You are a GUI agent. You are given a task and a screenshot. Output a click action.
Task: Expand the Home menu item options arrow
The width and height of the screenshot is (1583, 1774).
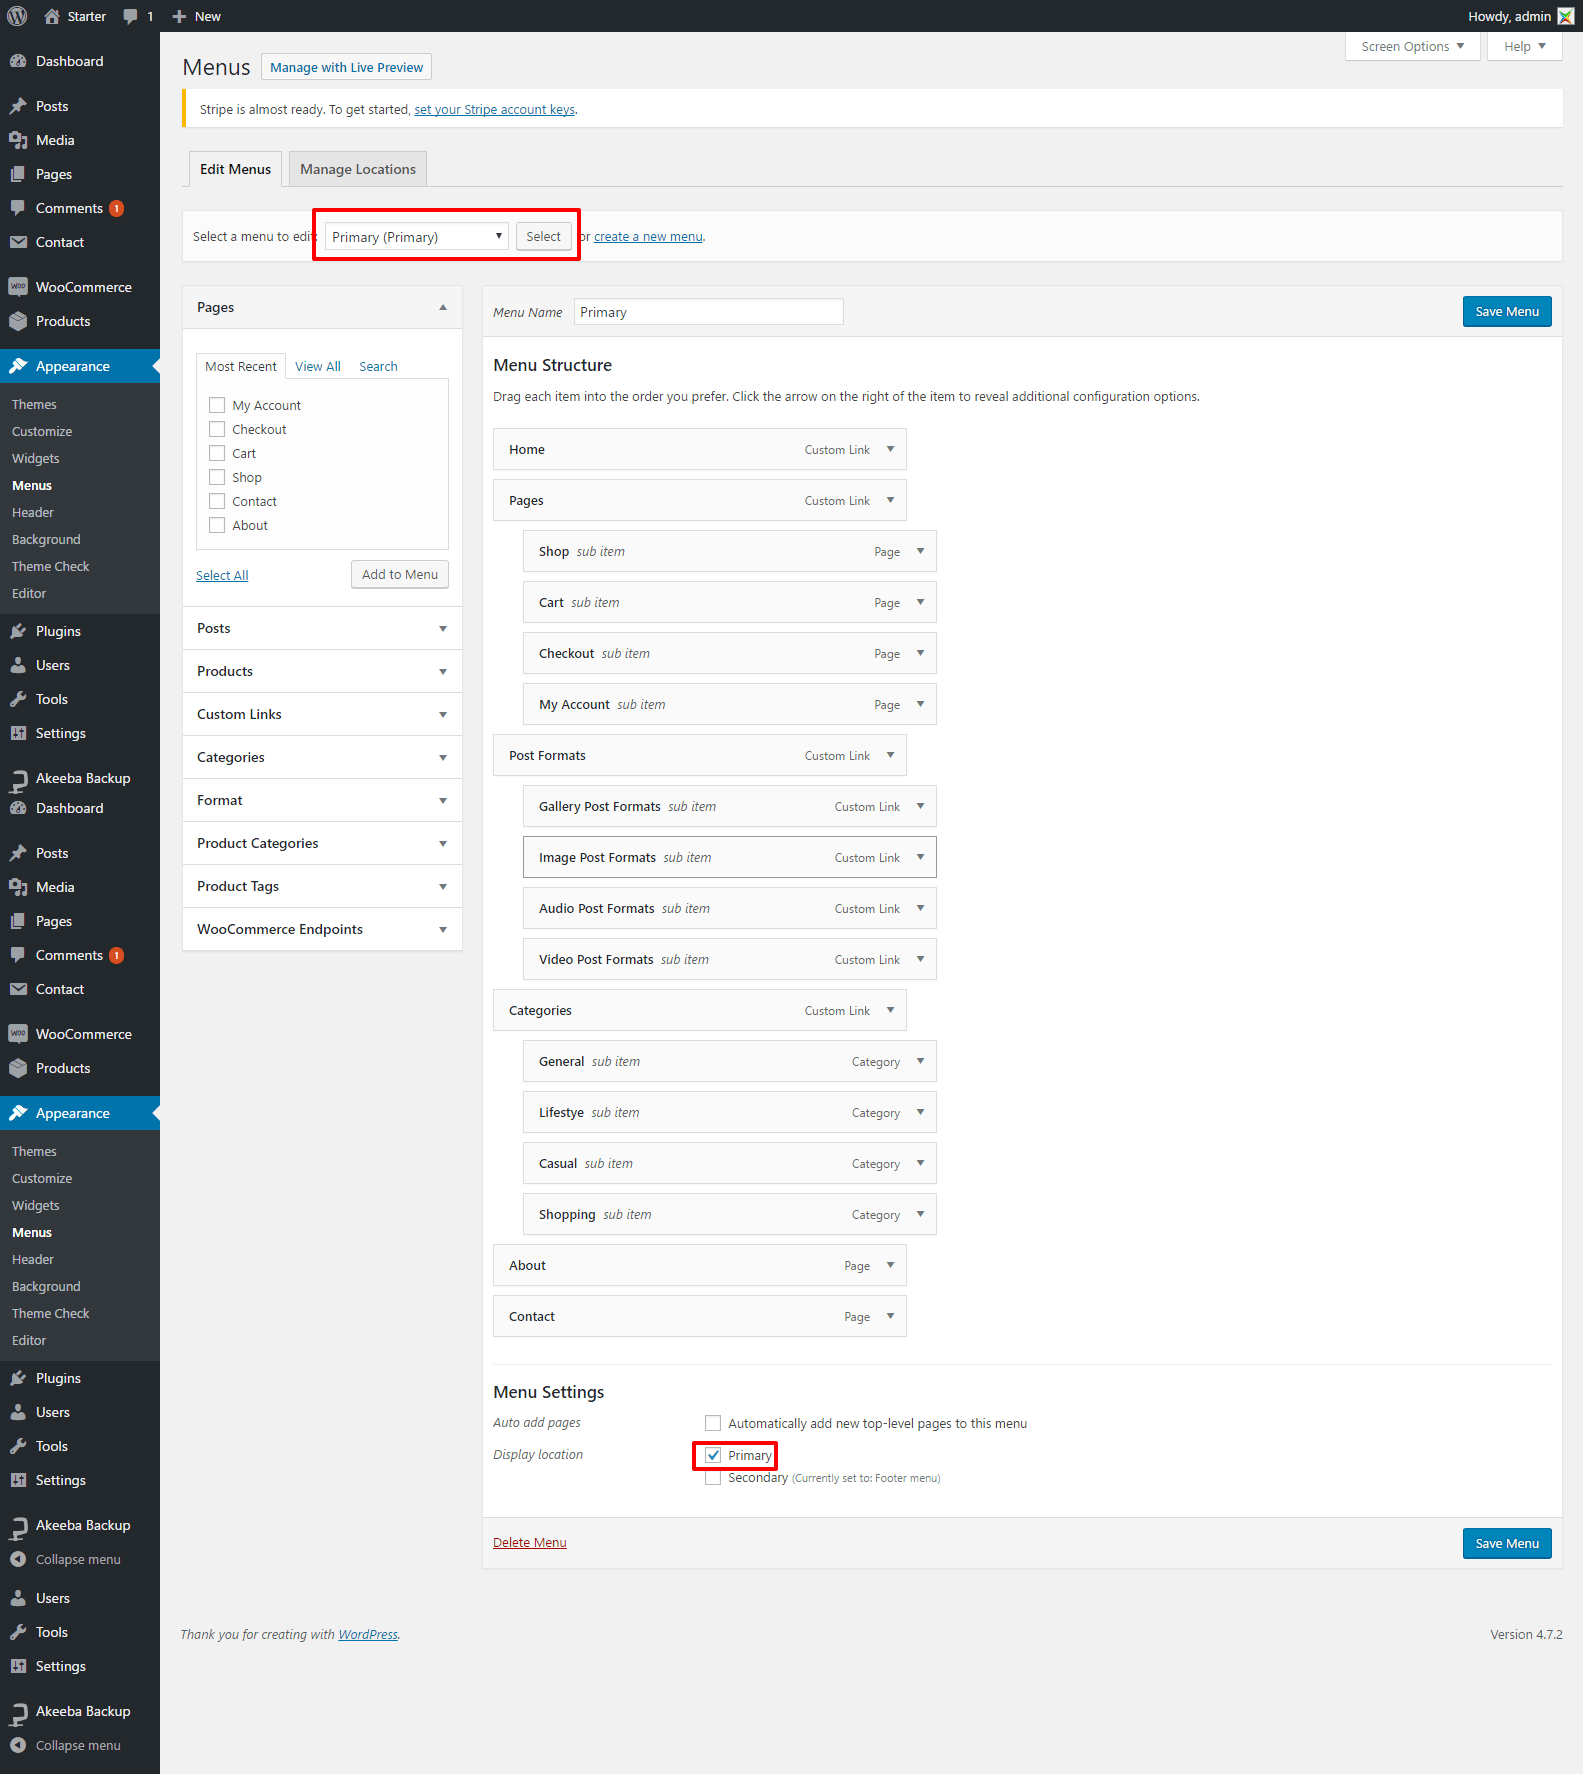[x=890, y=450]
